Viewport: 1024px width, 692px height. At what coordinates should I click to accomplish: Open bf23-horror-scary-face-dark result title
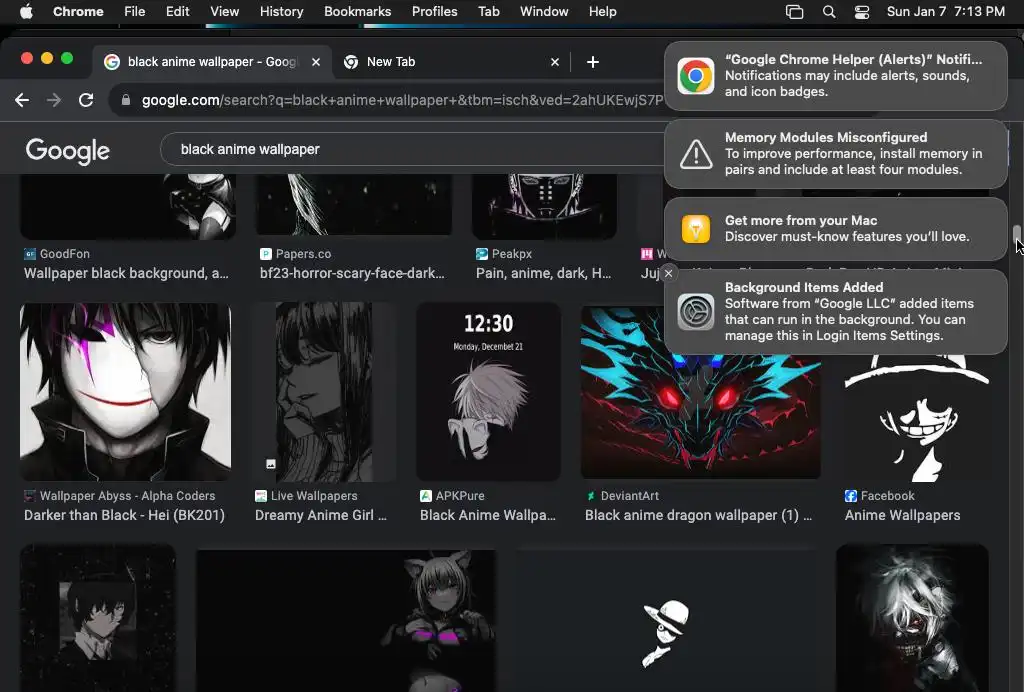pos(352,274)
